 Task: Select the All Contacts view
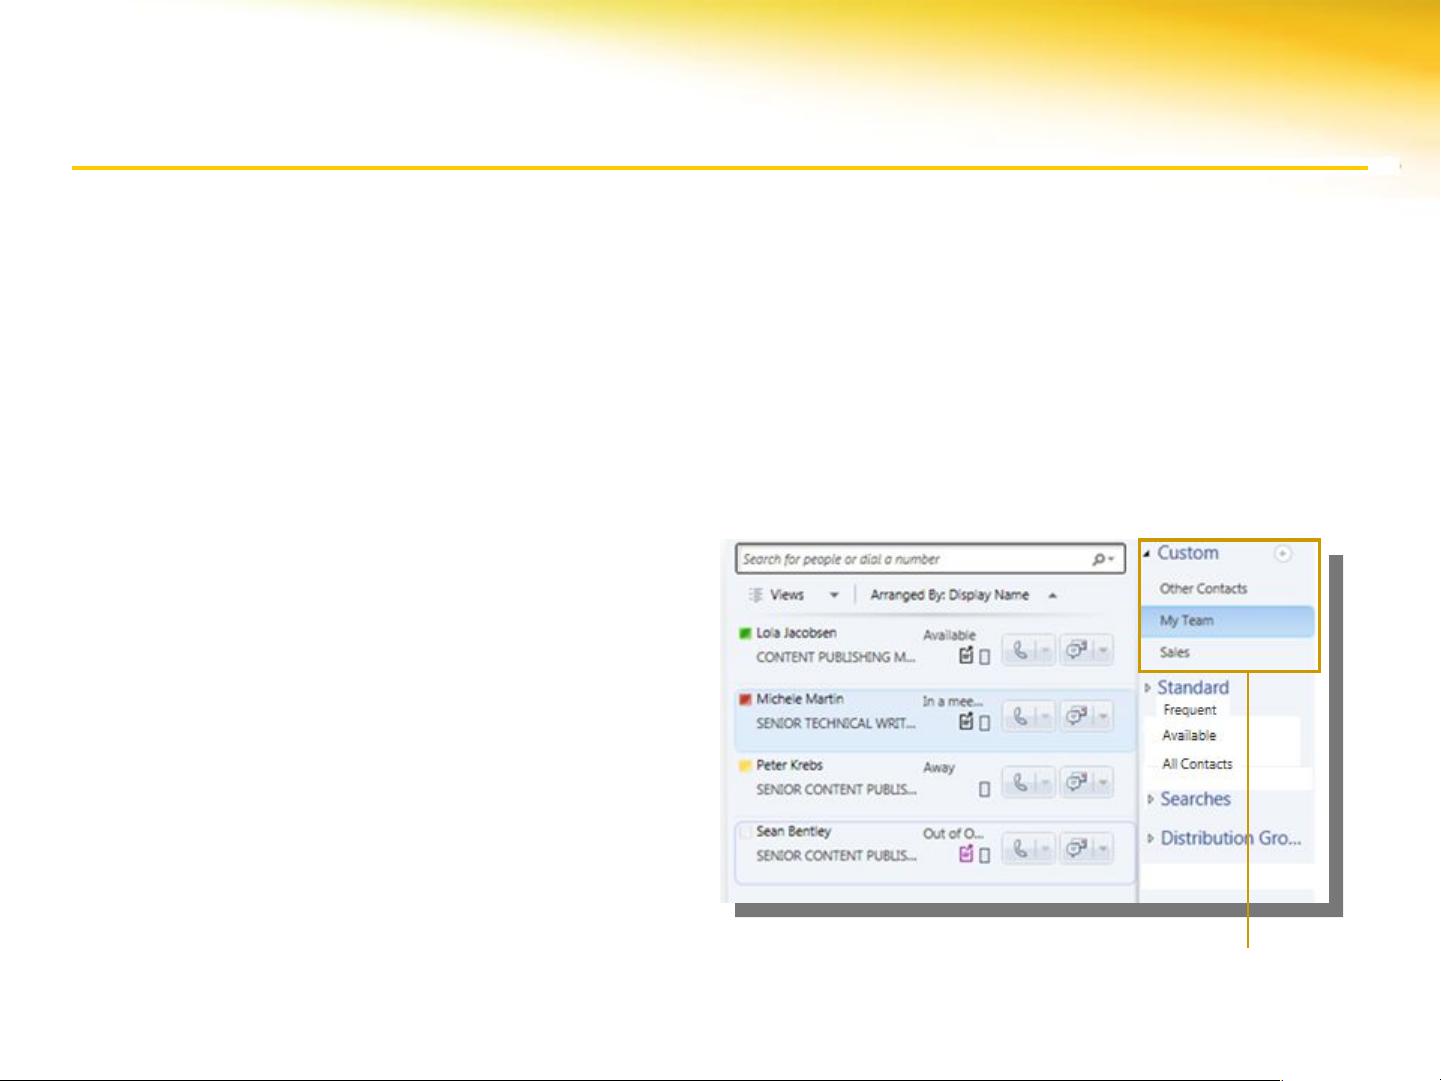1197,764
